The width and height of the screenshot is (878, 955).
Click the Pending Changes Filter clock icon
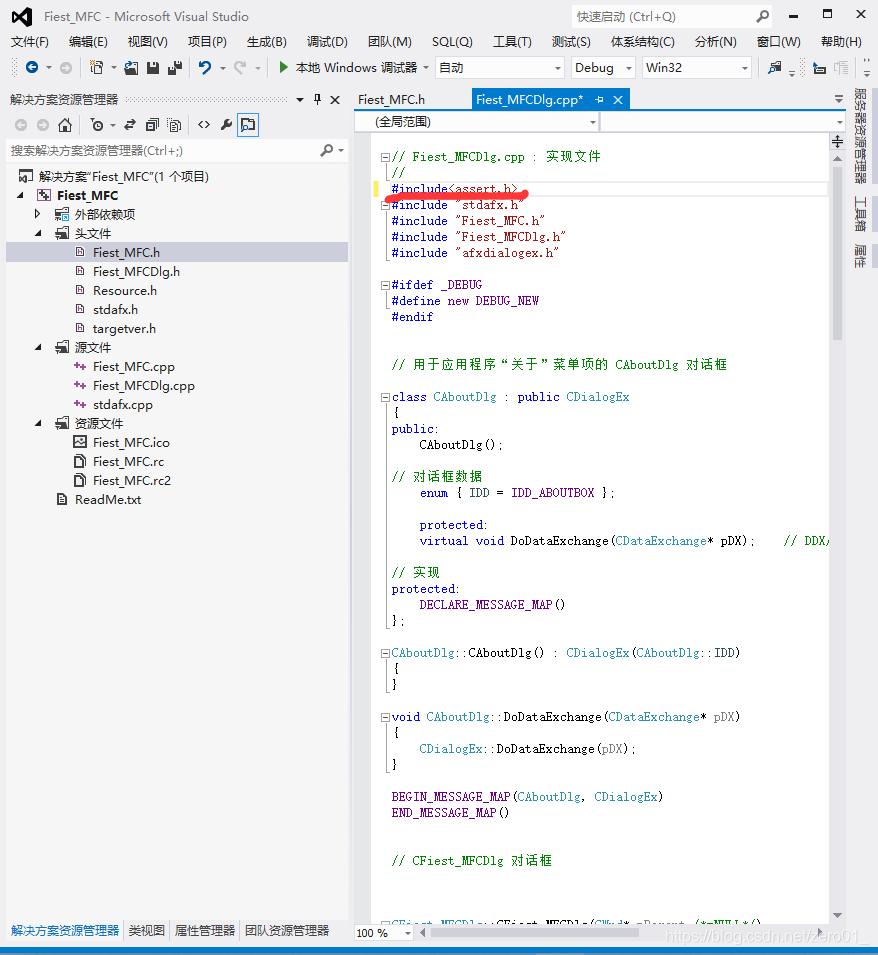coord(97,125)
